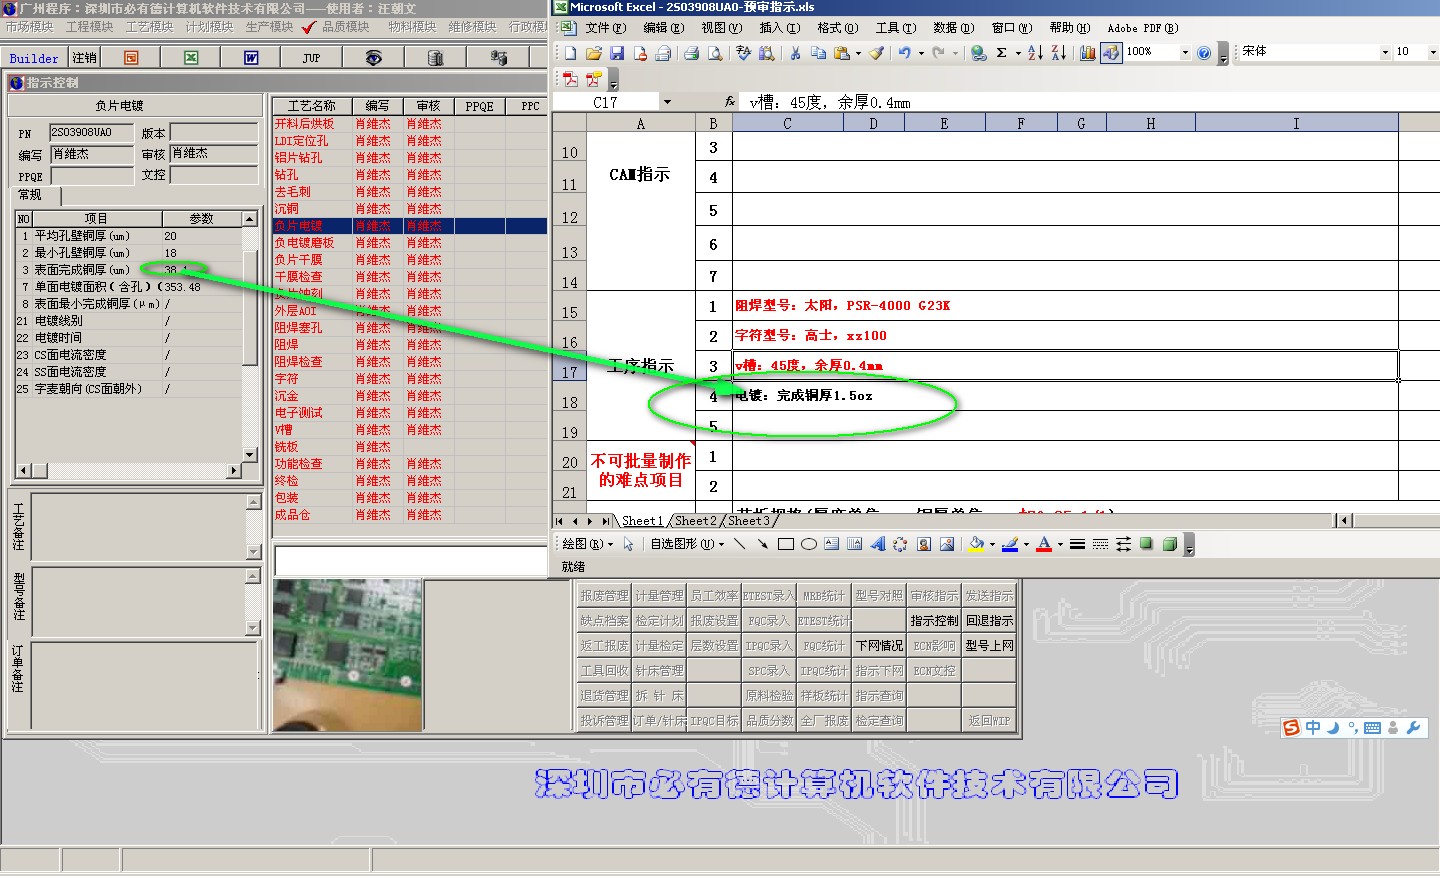
Task: Click the Select Objects pointer icon
Action: point(628,544)
